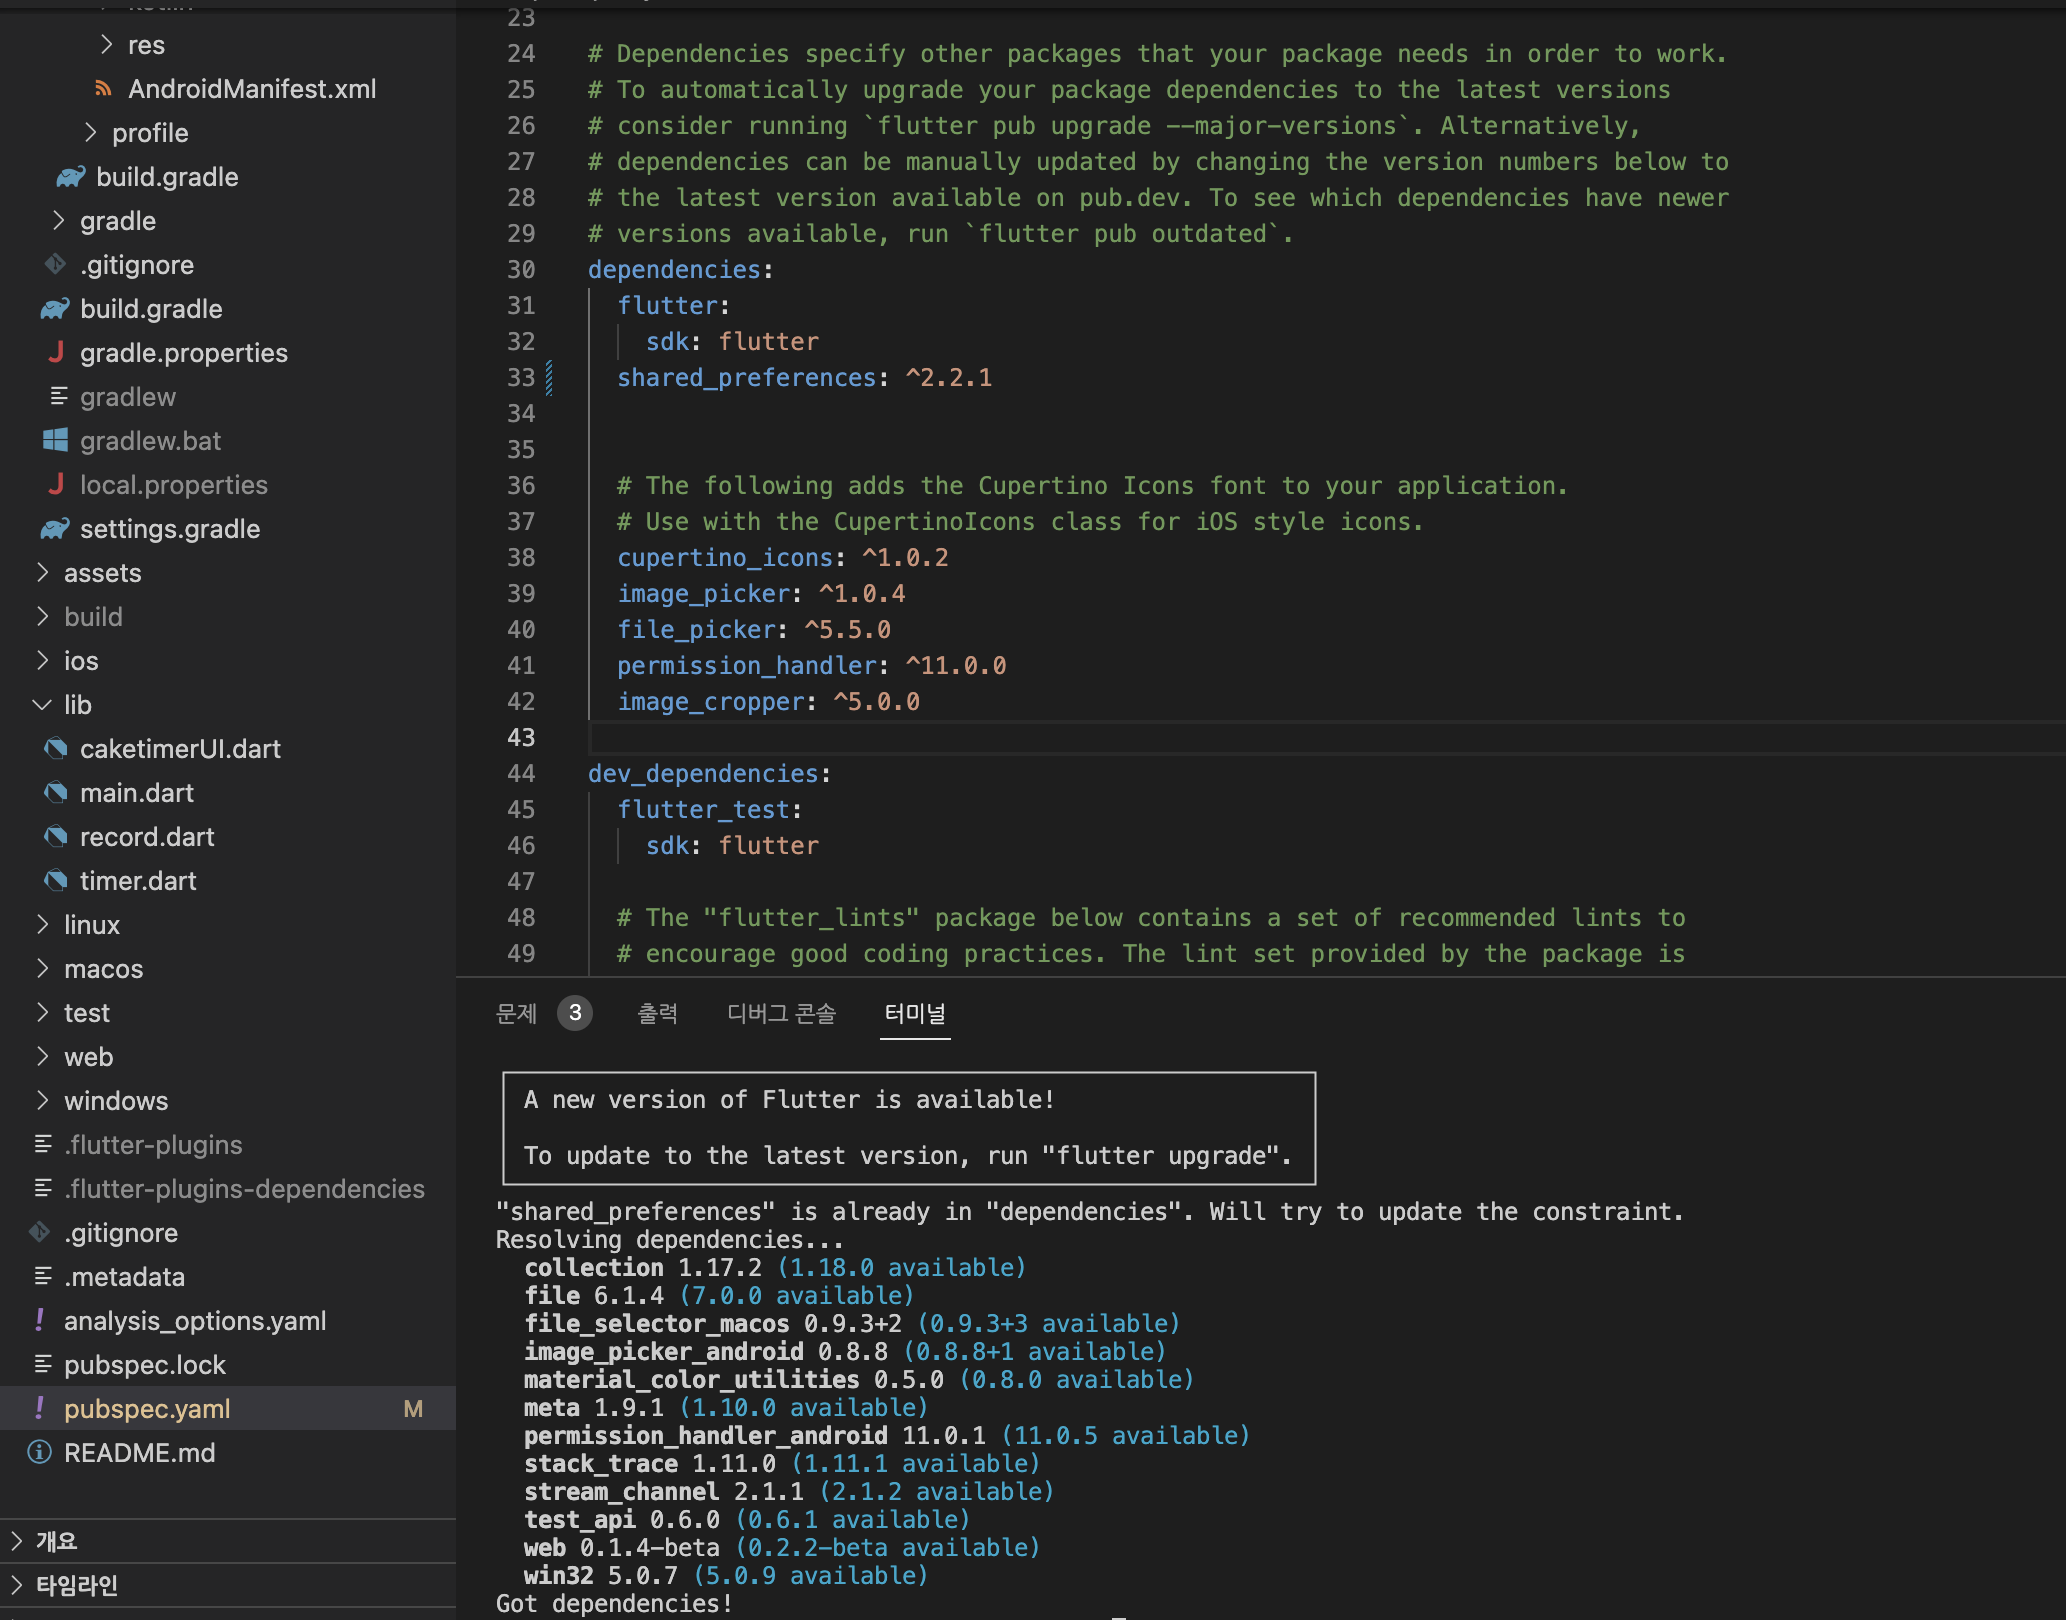
Task: Collapse the lib folder
Action: 42,705
